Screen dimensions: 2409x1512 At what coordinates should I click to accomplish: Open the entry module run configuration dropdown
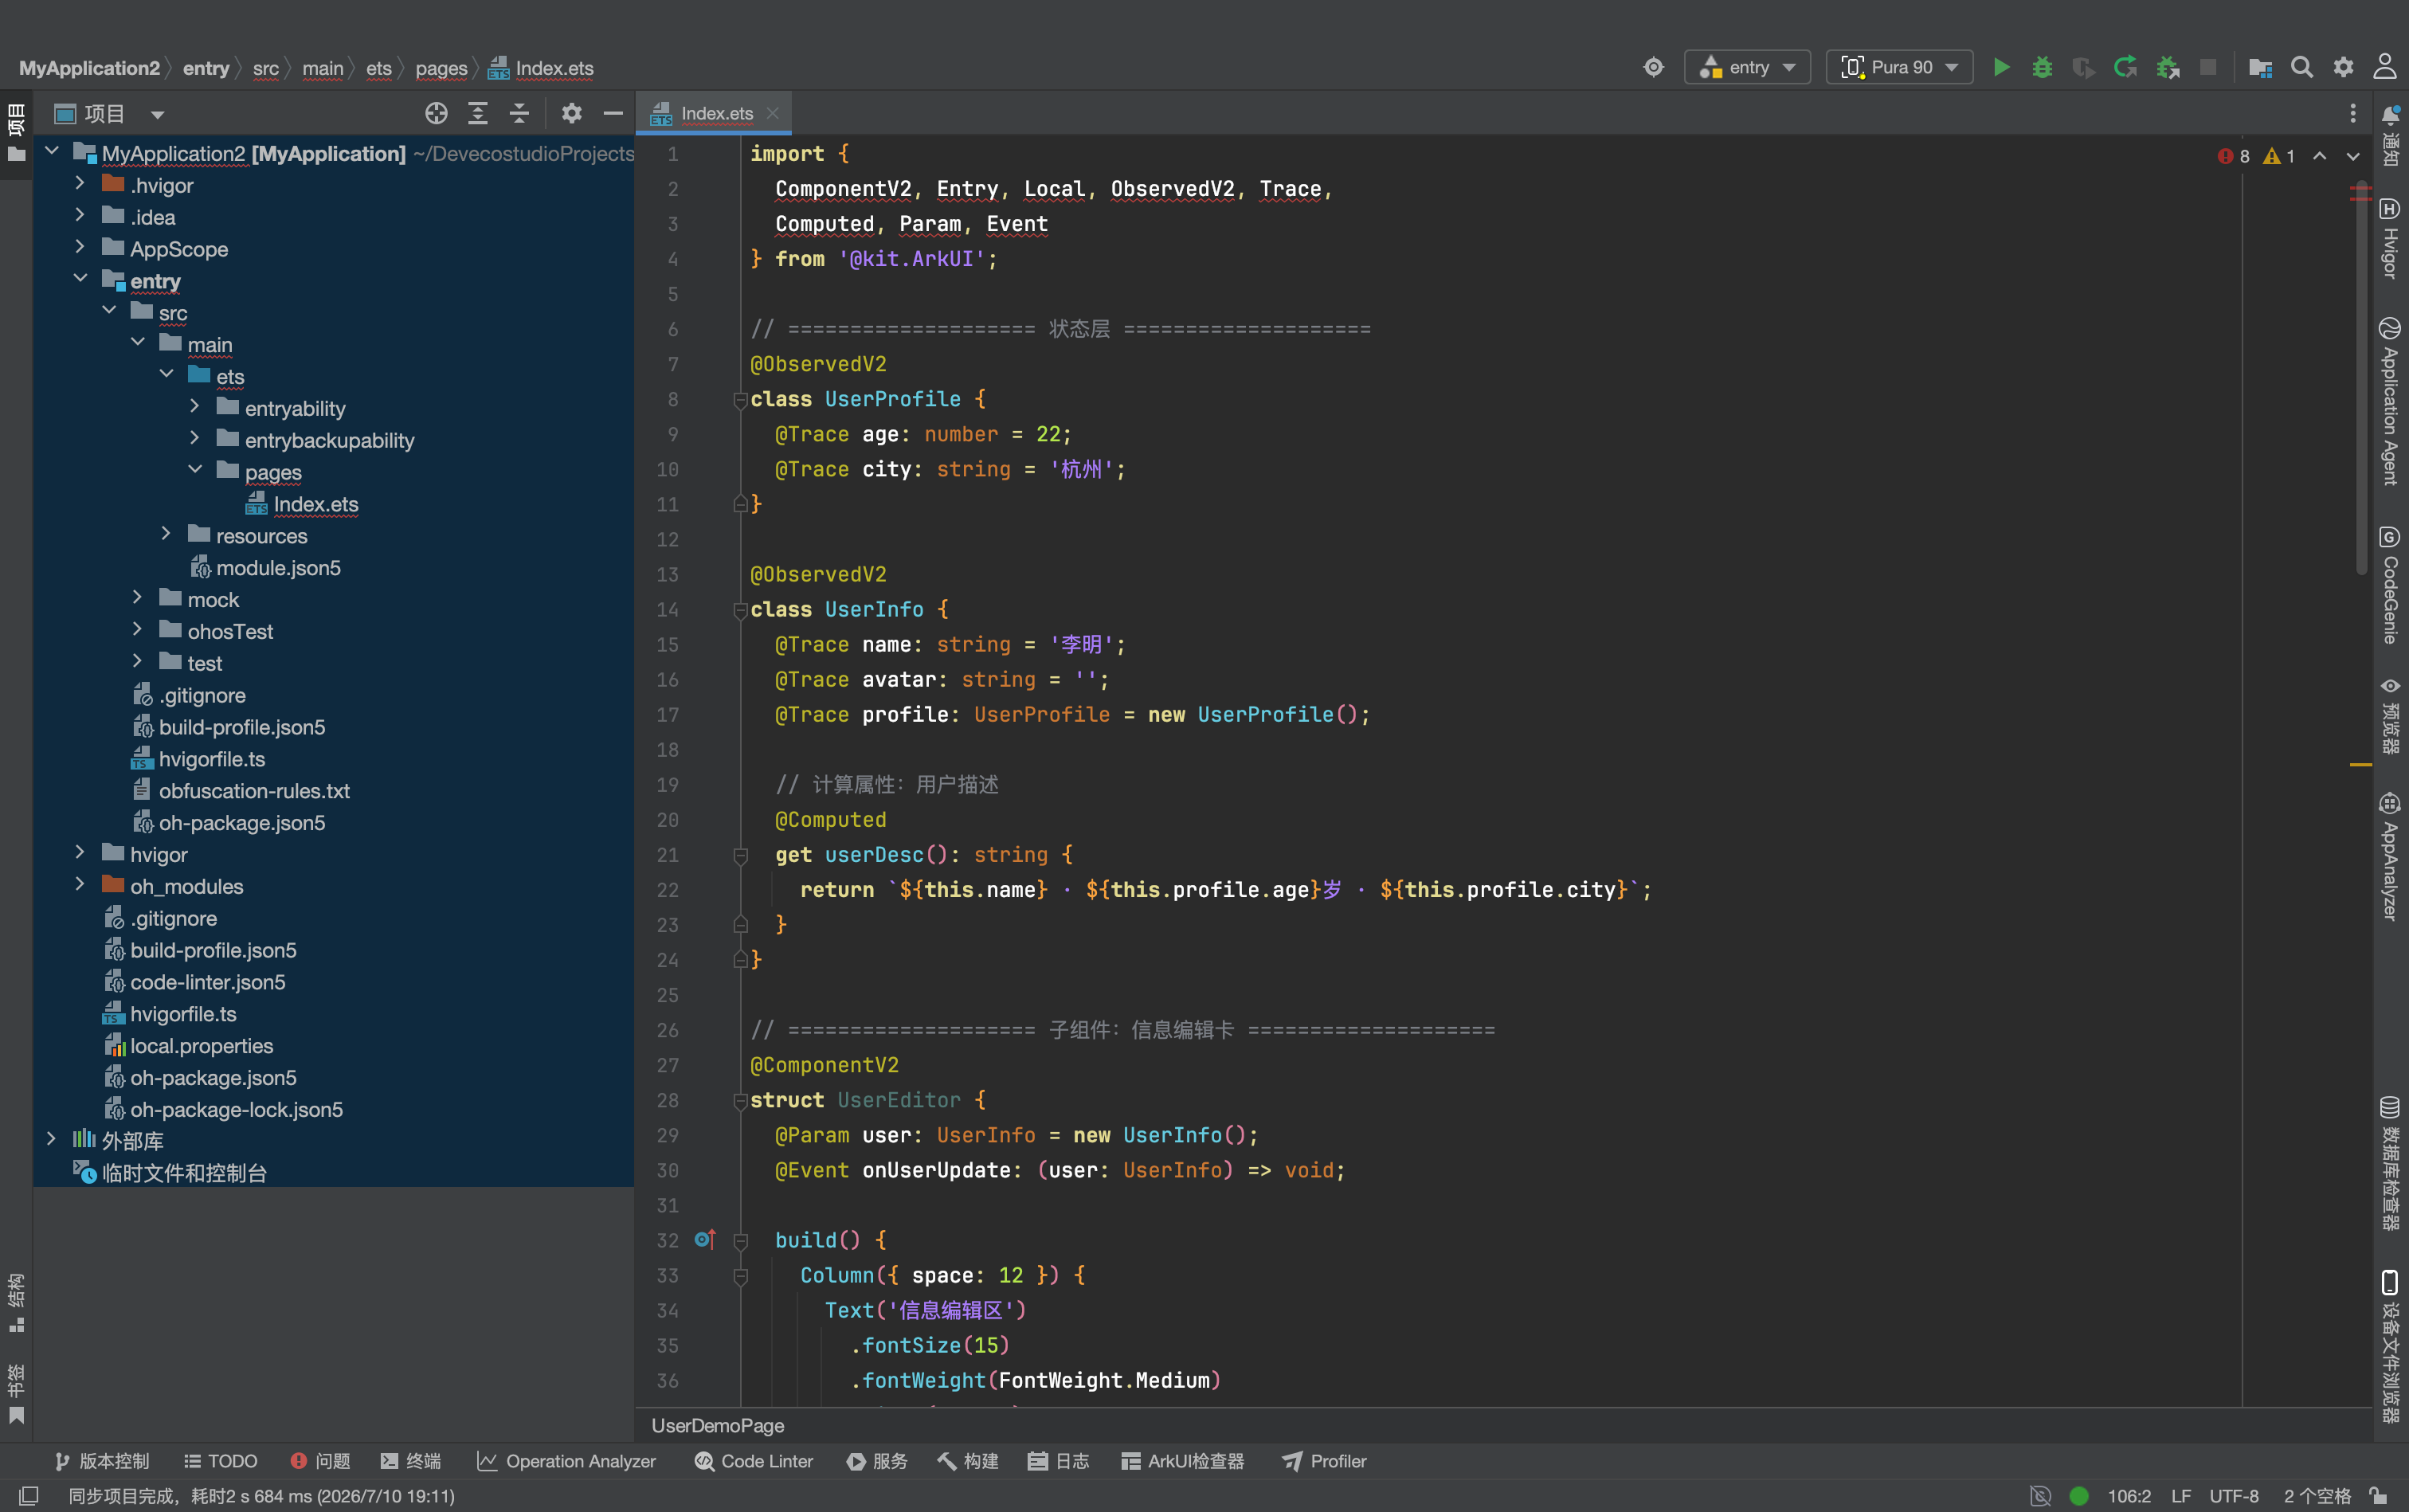coord(1747,67)
